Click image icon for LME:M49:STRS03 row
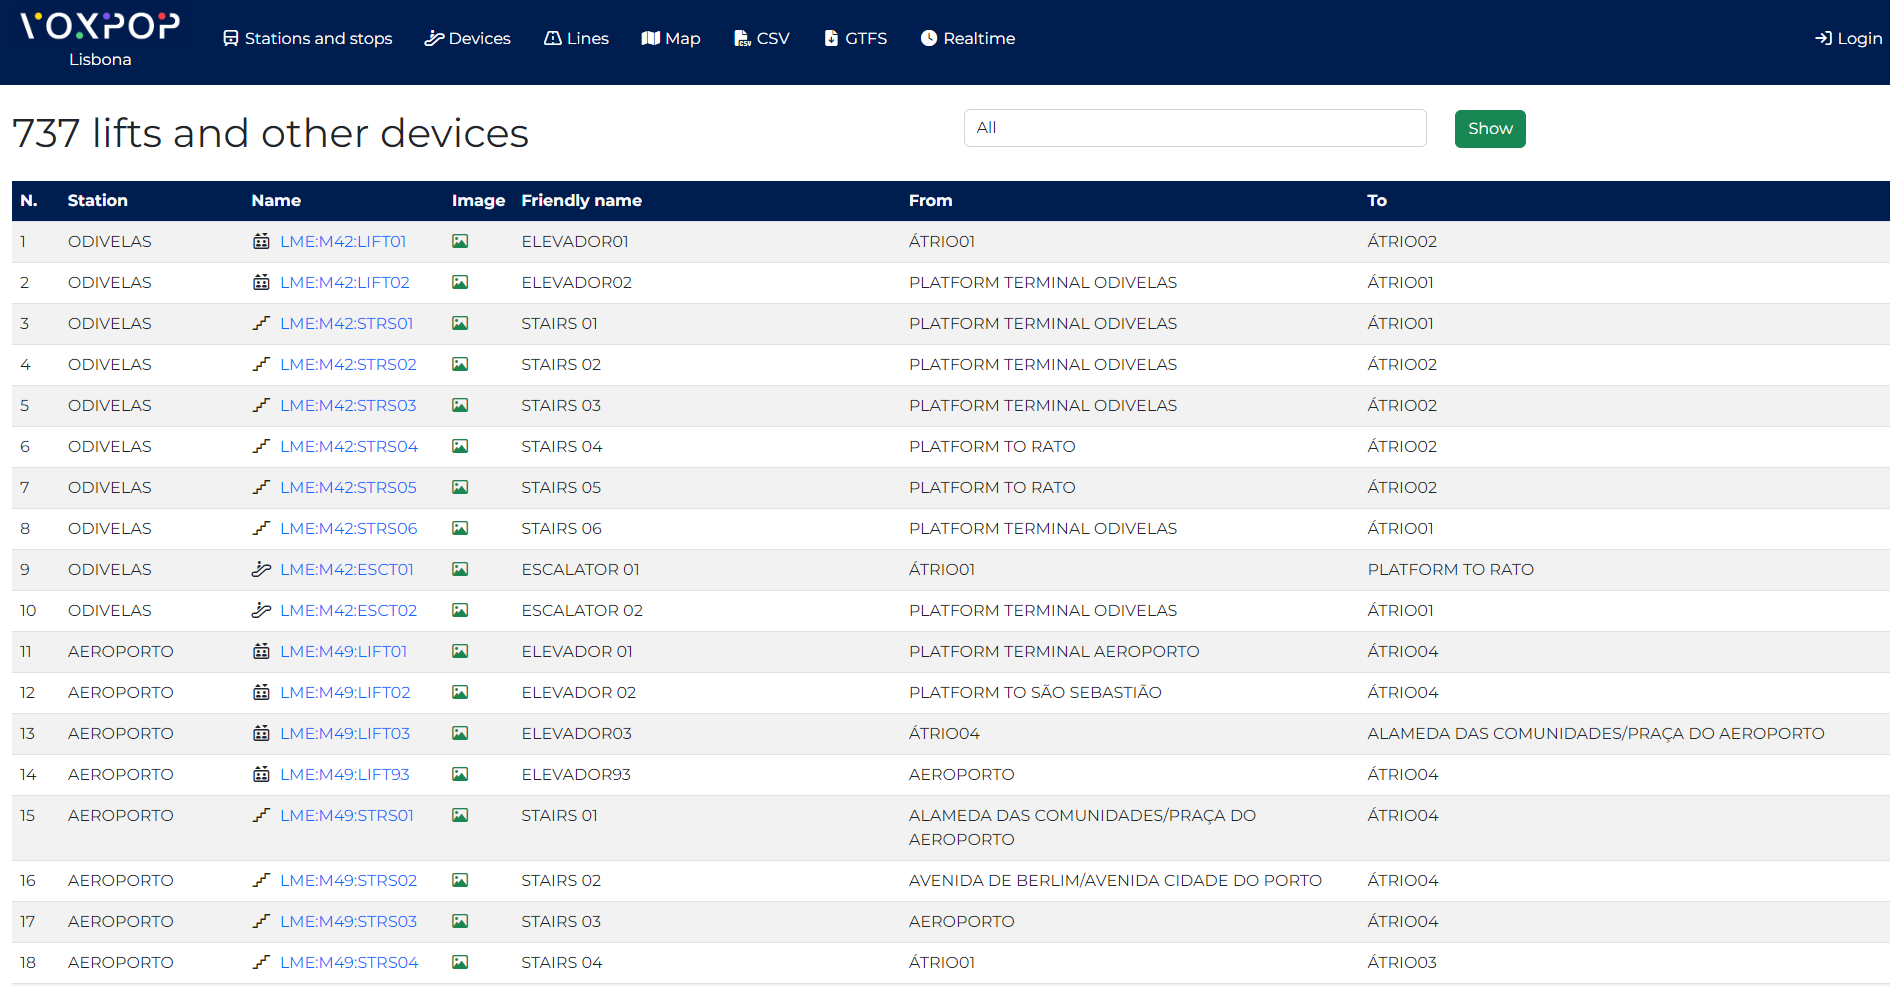The height and width of the screenshot is (986, 1890). [x=460, y=921]
